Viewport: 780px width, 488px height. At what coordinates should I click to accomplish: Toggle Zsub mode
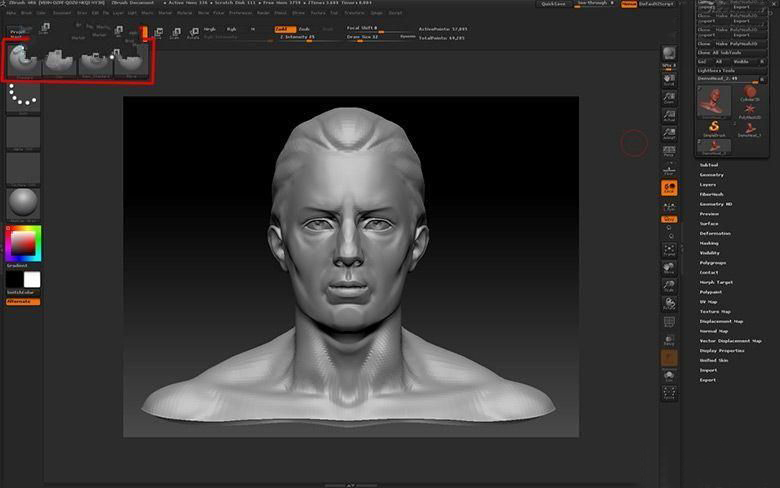(304, 29)
